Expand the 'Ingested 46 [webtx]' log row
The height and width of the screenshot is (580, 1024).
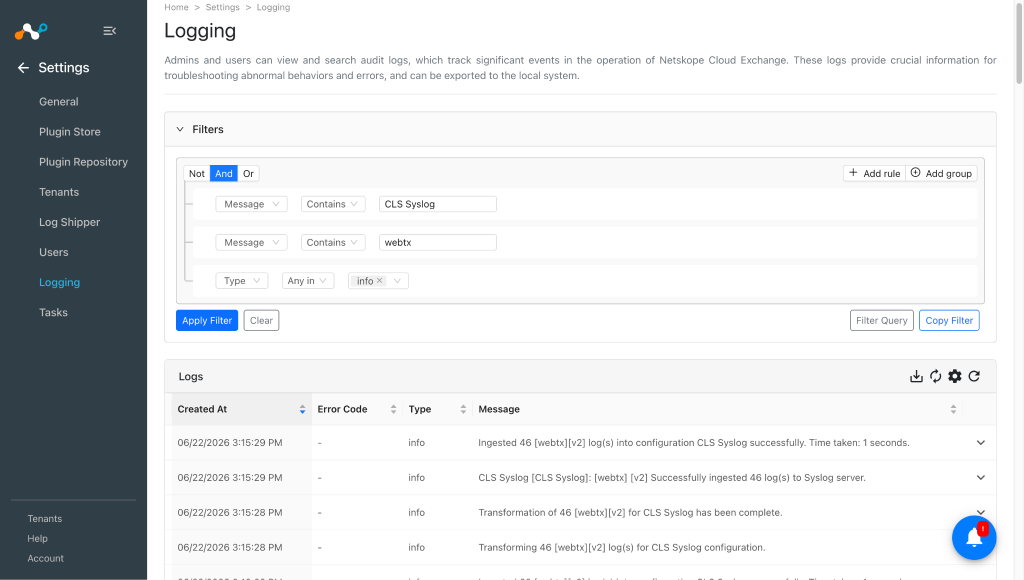(980, 443)
